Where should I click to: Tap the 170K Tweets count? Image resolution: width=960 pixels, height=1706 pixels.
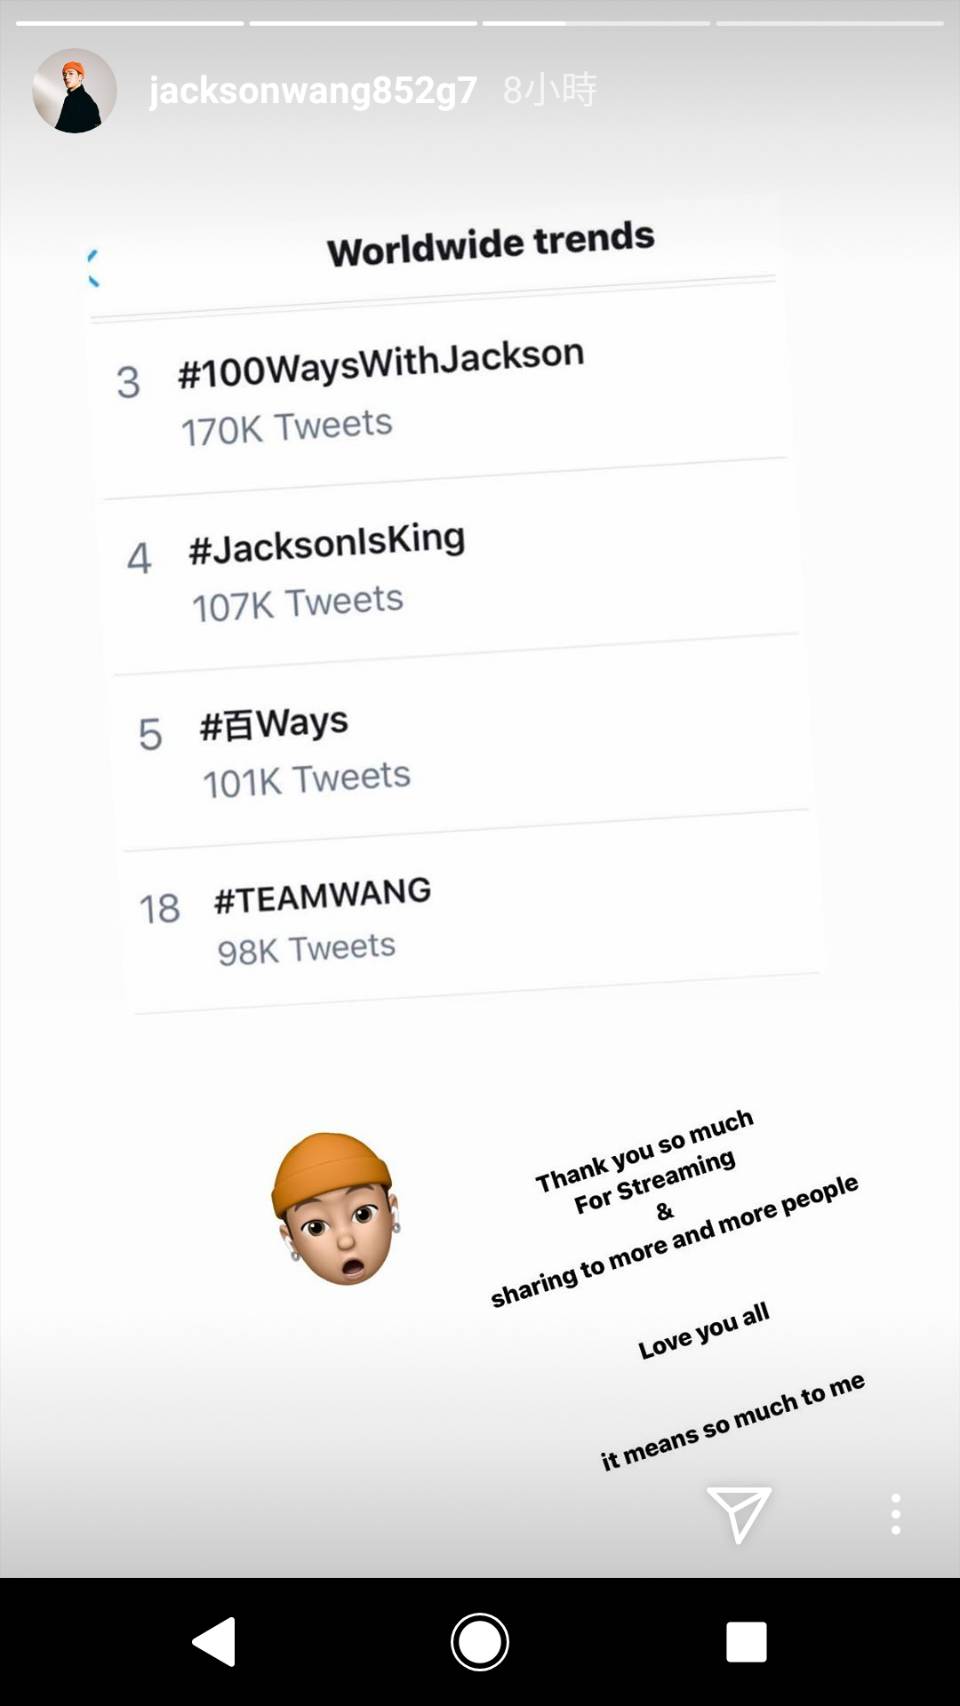(286, 427)
